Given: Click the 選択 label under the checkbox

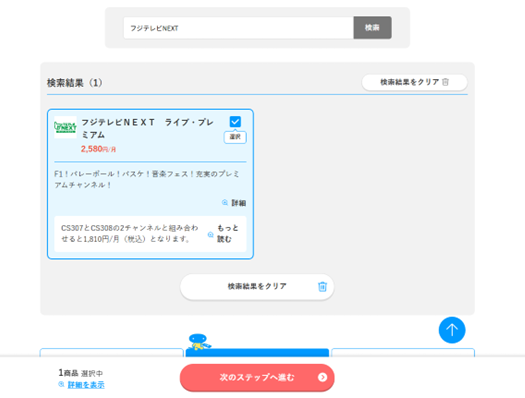Looking at the screenshot, I should coord(235,137).
